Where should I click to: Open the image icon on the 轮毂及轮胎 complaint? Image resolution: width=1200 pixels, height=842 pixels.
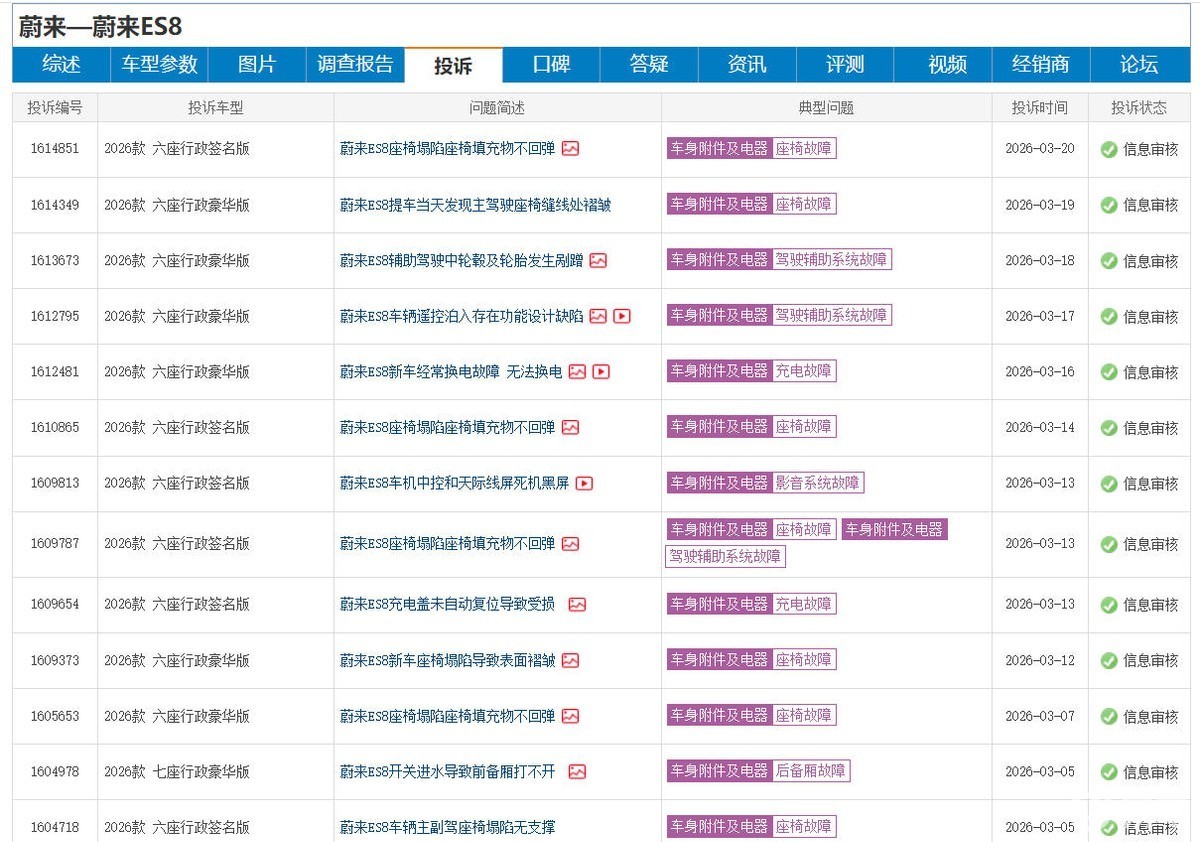(x=598, y=261)
